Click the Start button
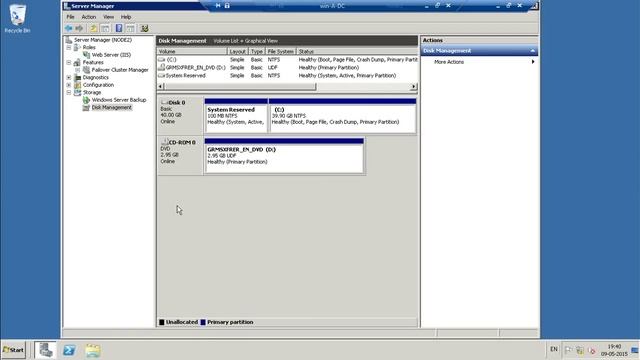This screenshot has height=360, width=640. [13, 350]
